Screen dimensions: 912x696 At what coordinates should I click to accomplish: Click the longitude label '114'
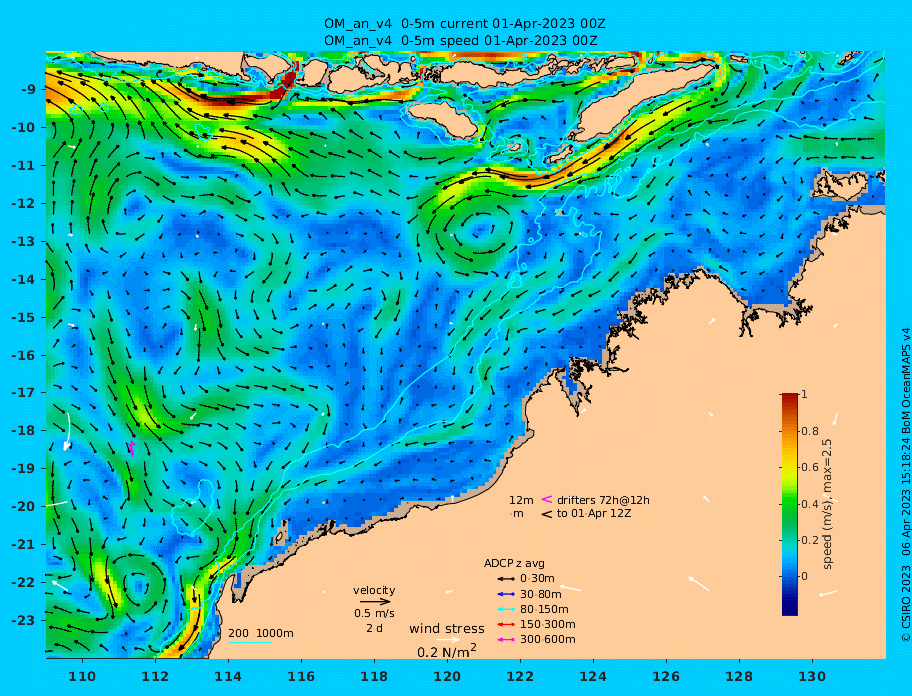pos(229,676)
